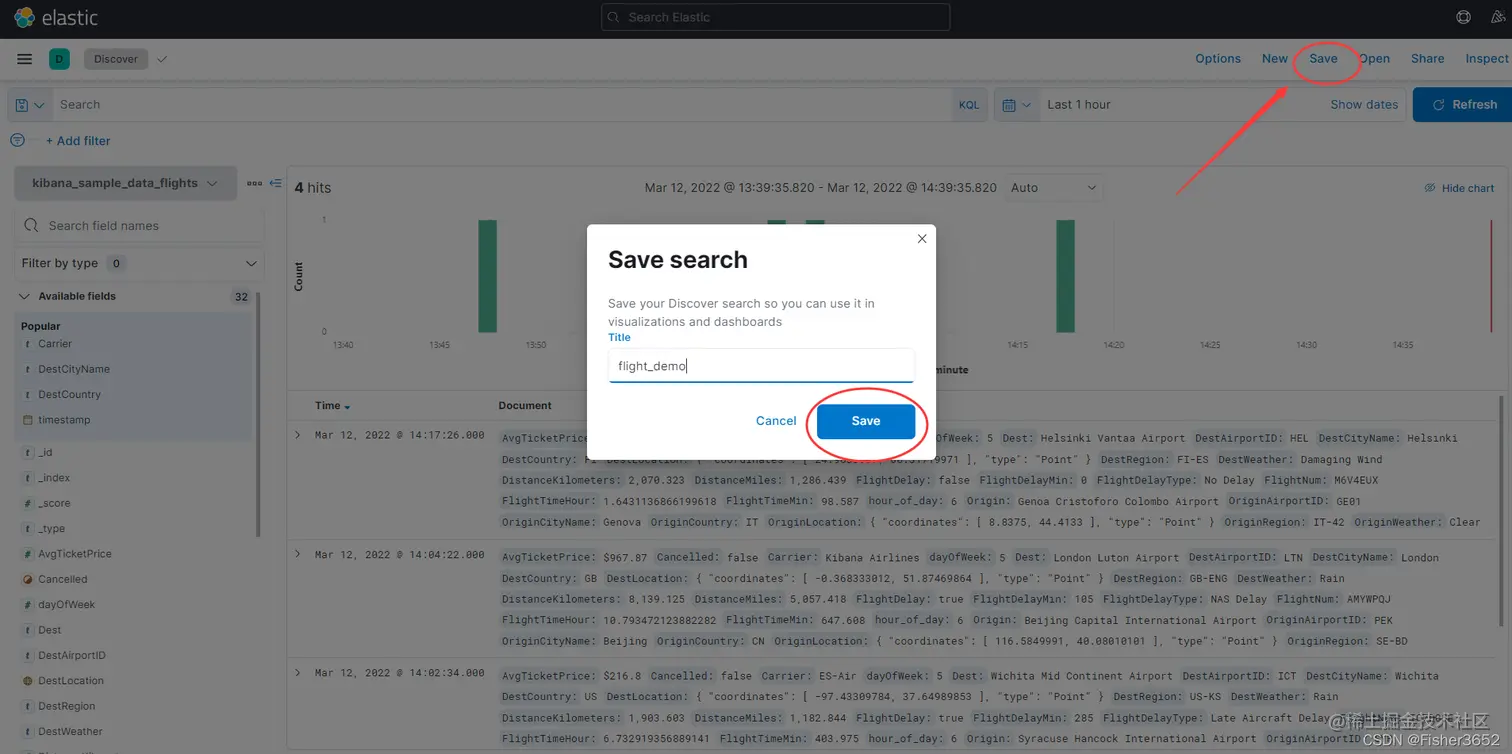The height and width of the screenshot is (754, 1512).
Task: Open the Auto interval dropdown
Action: [x=1055, y=188]
